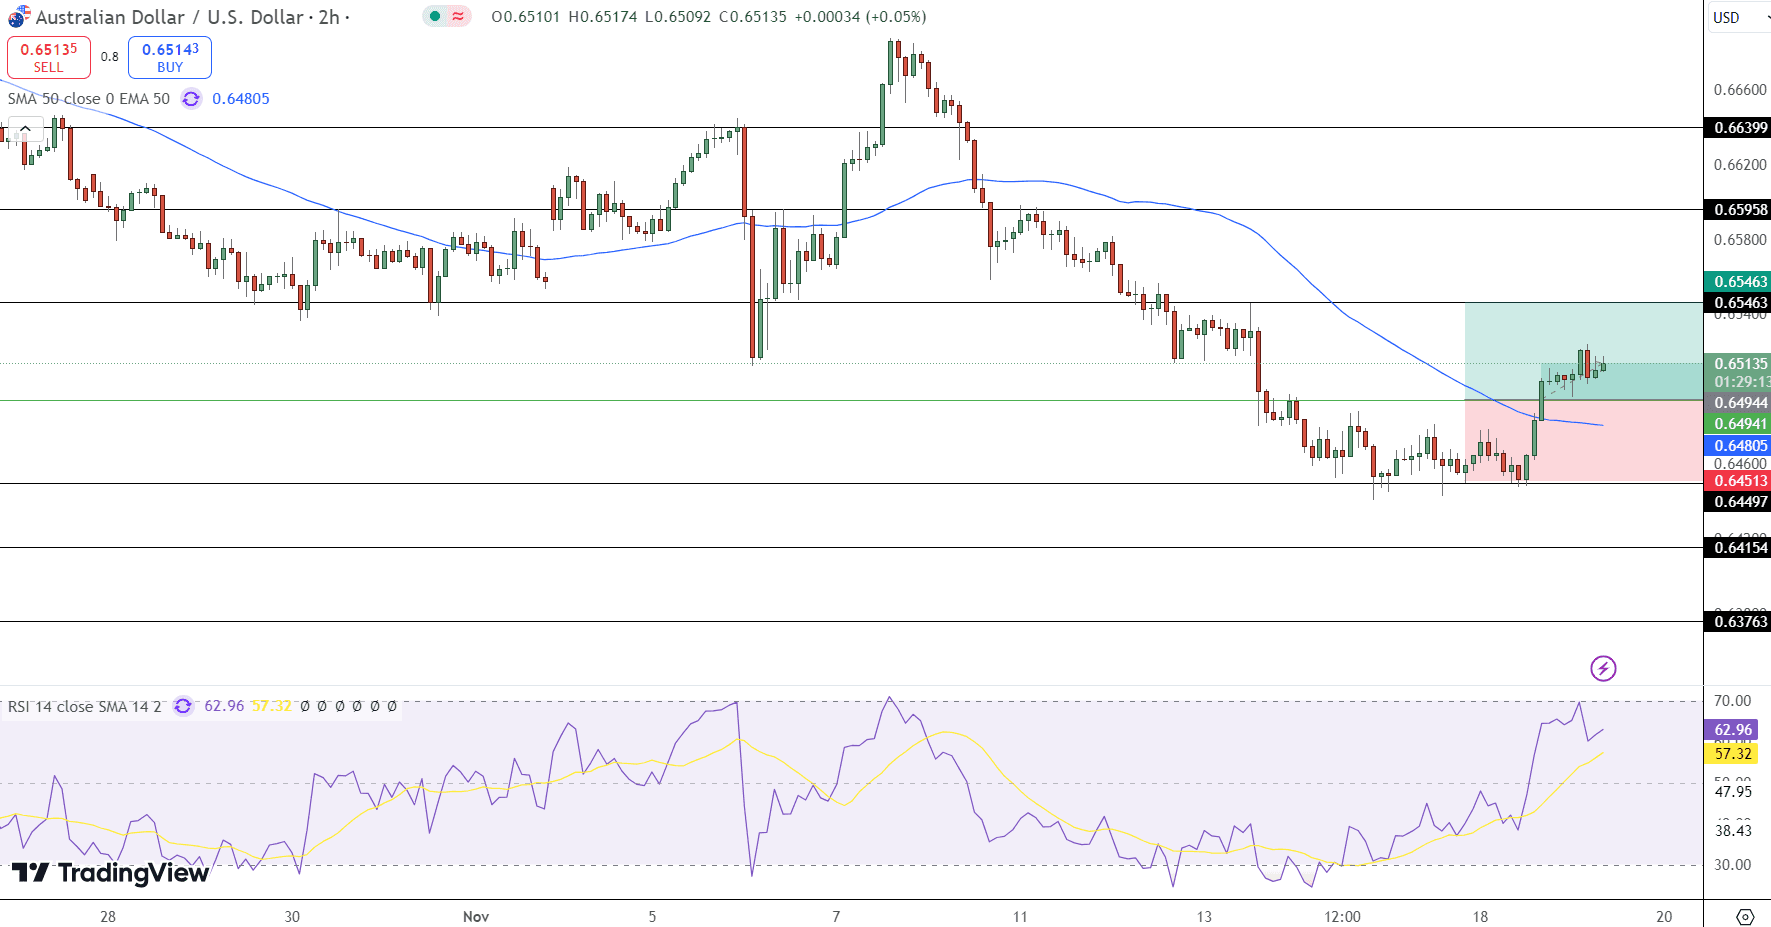Click the 30.00 RSI axis level
Image resolution: width=1771 pixels, height=927 pixels.
pyautogui.click(x=1732, y=865)
